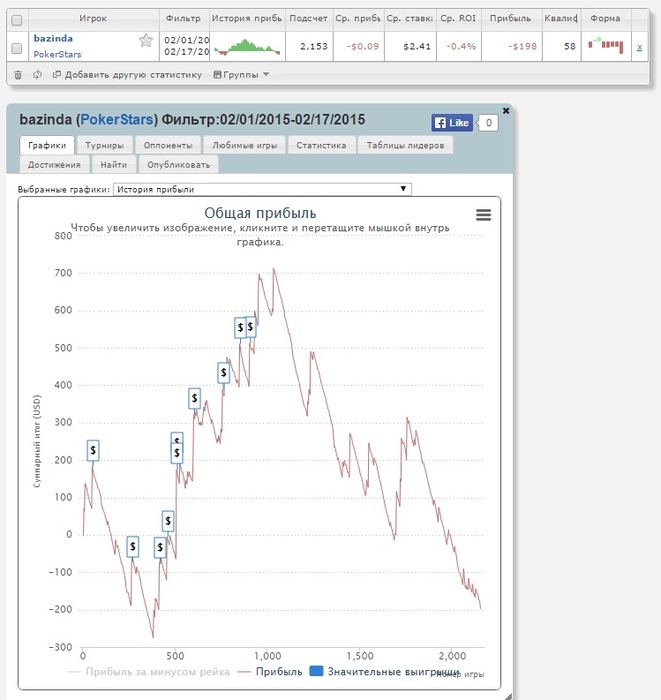Toggle legend item Прибыль series
The width and height of the screenshot is (661, 700).
pyautogui.click(x=270, y=672)
